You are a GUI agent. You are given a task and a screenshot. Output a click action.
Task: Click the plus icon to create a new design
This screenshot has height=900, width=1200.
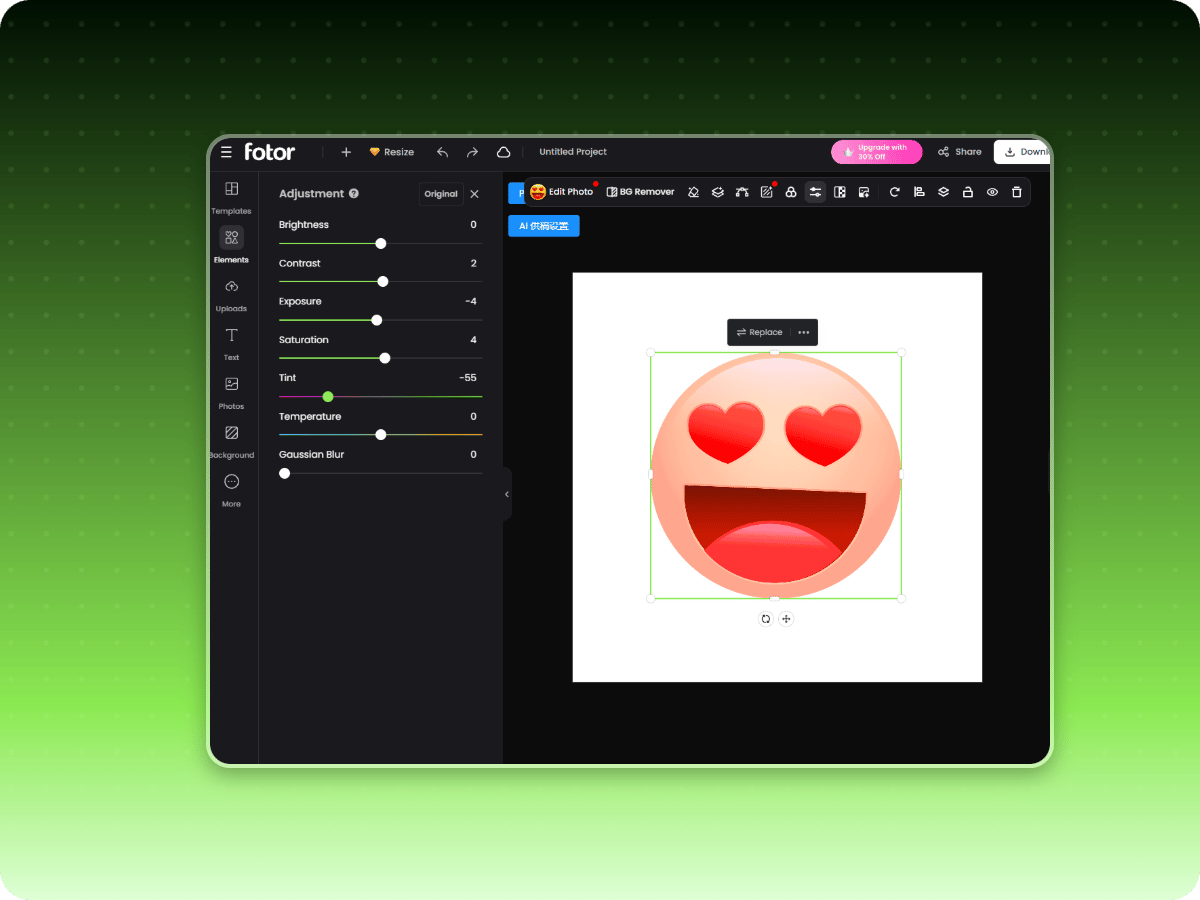pos(346,152)
